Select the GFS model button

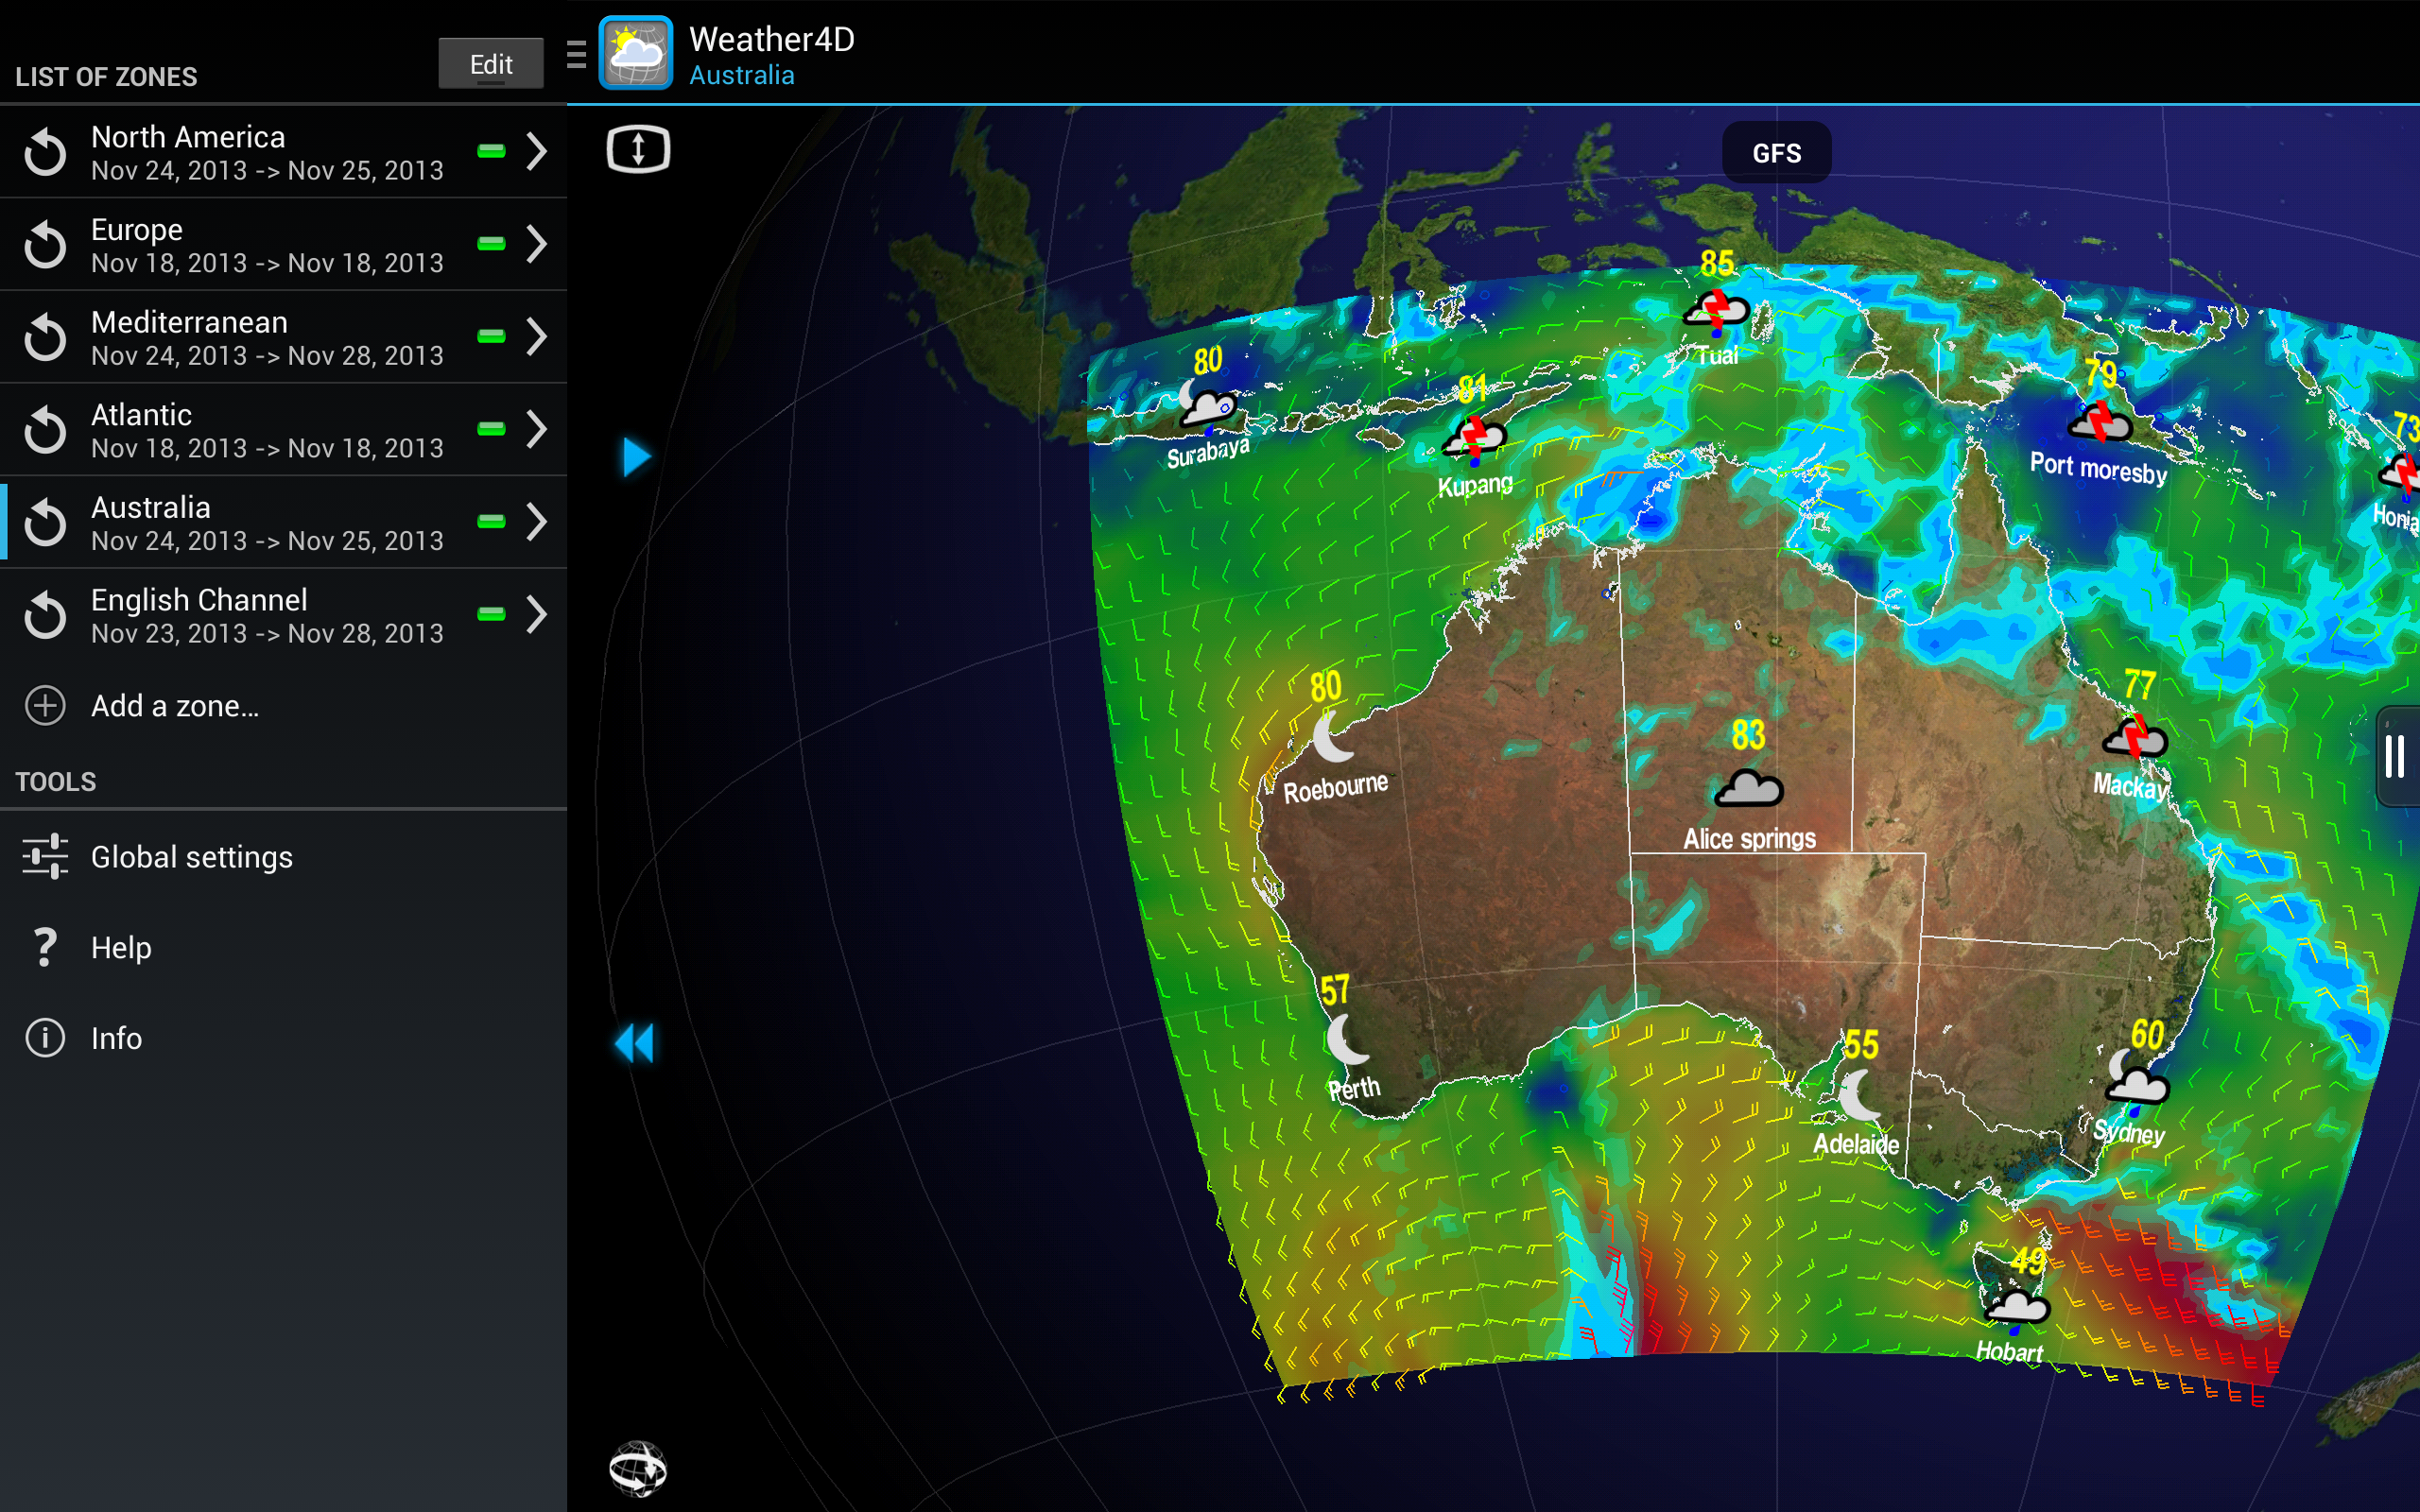pyautogui.click(x=1777, y=152)
